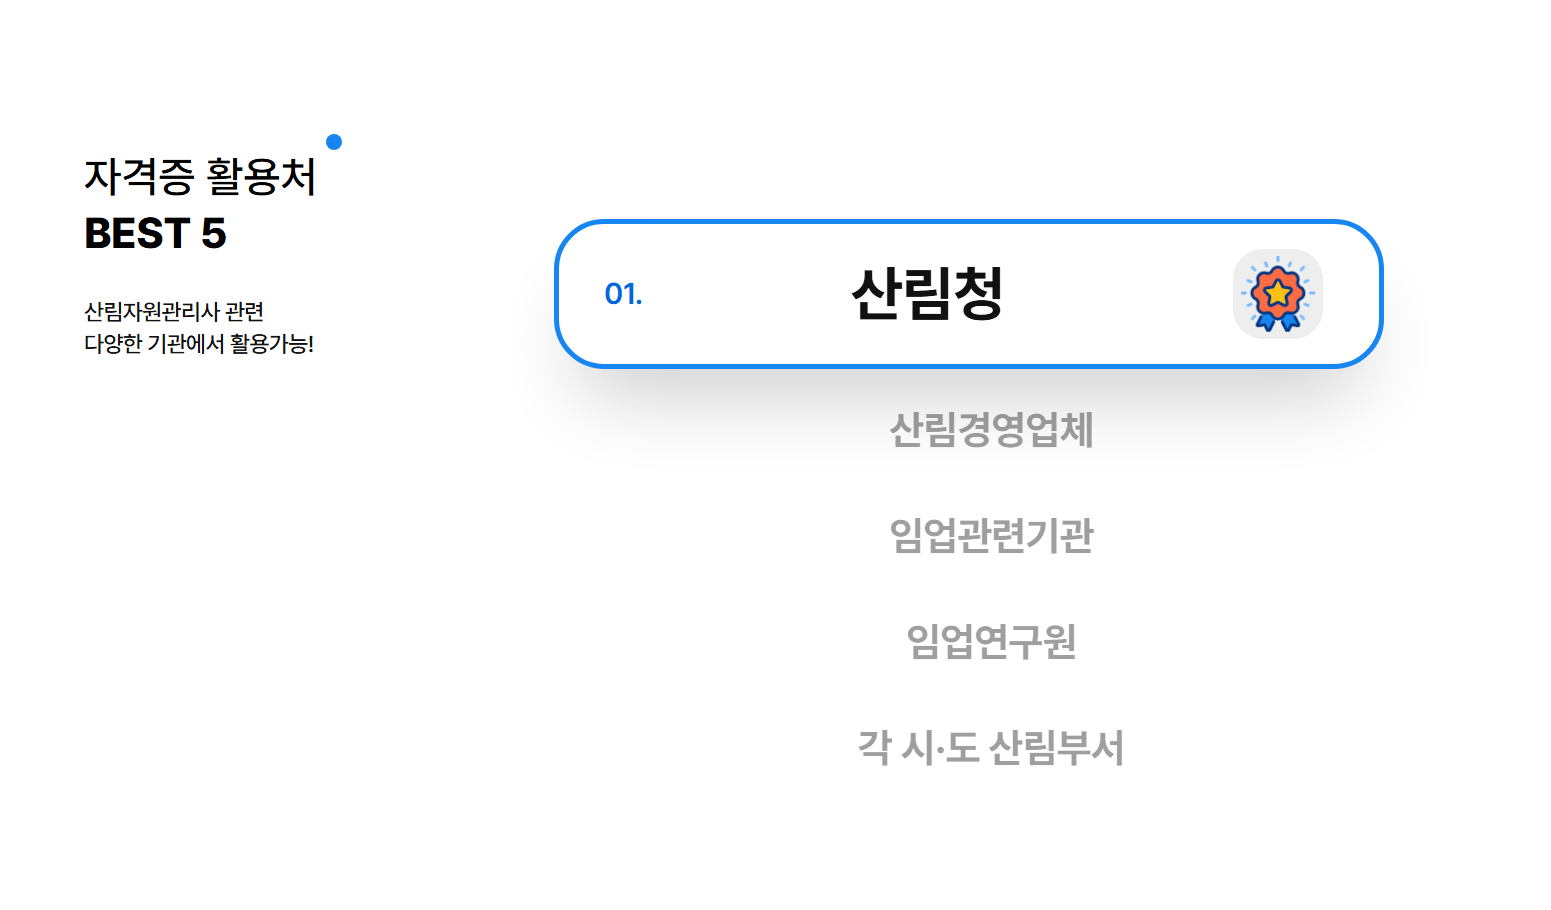Click the 자격증 word in heading
Viewport: 1551px width, 910px height.
(x=139, y=177)
